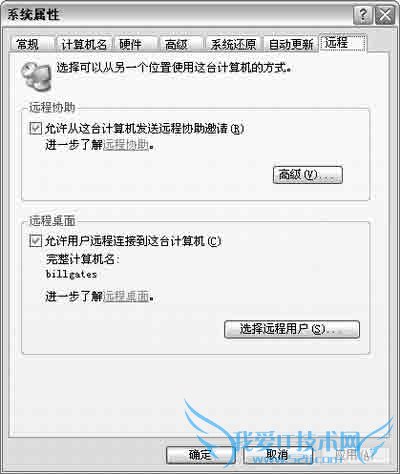Screen dimensions: 400x474
Task: Open the 远程桌面 help link
Action: pos(126,296)
